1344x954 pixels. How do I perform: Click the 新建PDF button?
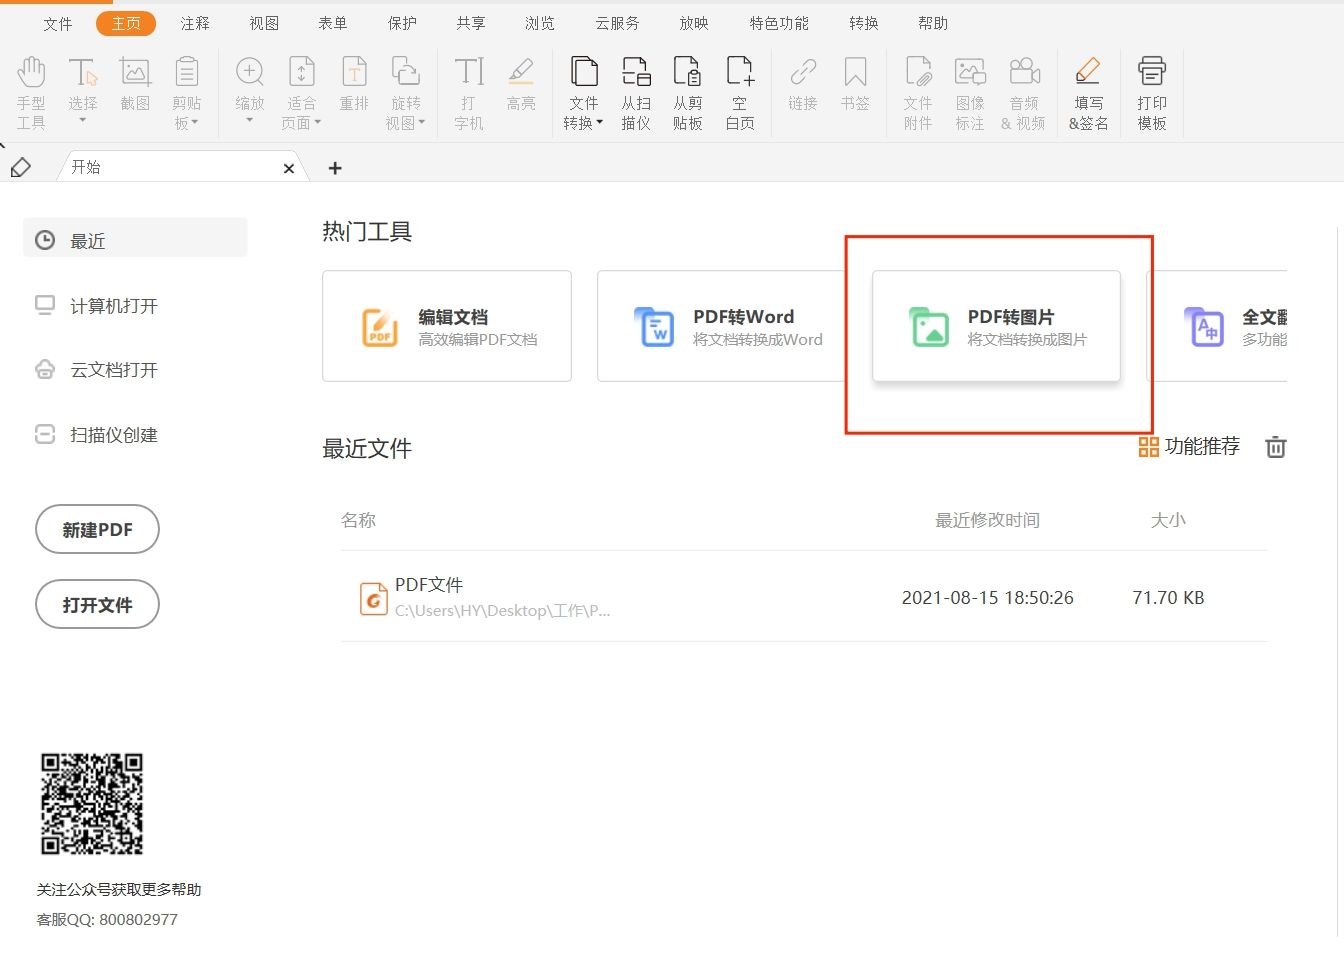[97, 529]
